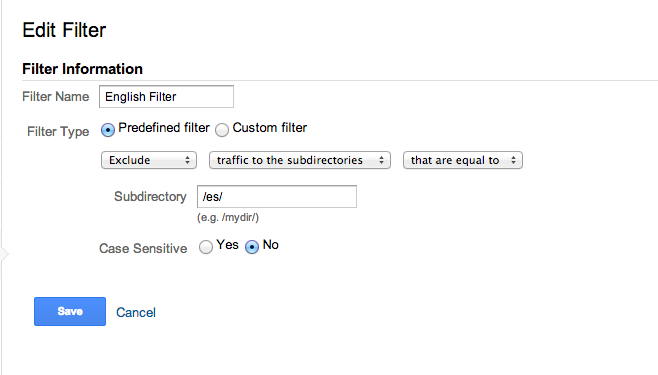Click the Filter Information section heading
This screenshot has width=658, height=375.
pyautogui.click(x=83, y=69)
